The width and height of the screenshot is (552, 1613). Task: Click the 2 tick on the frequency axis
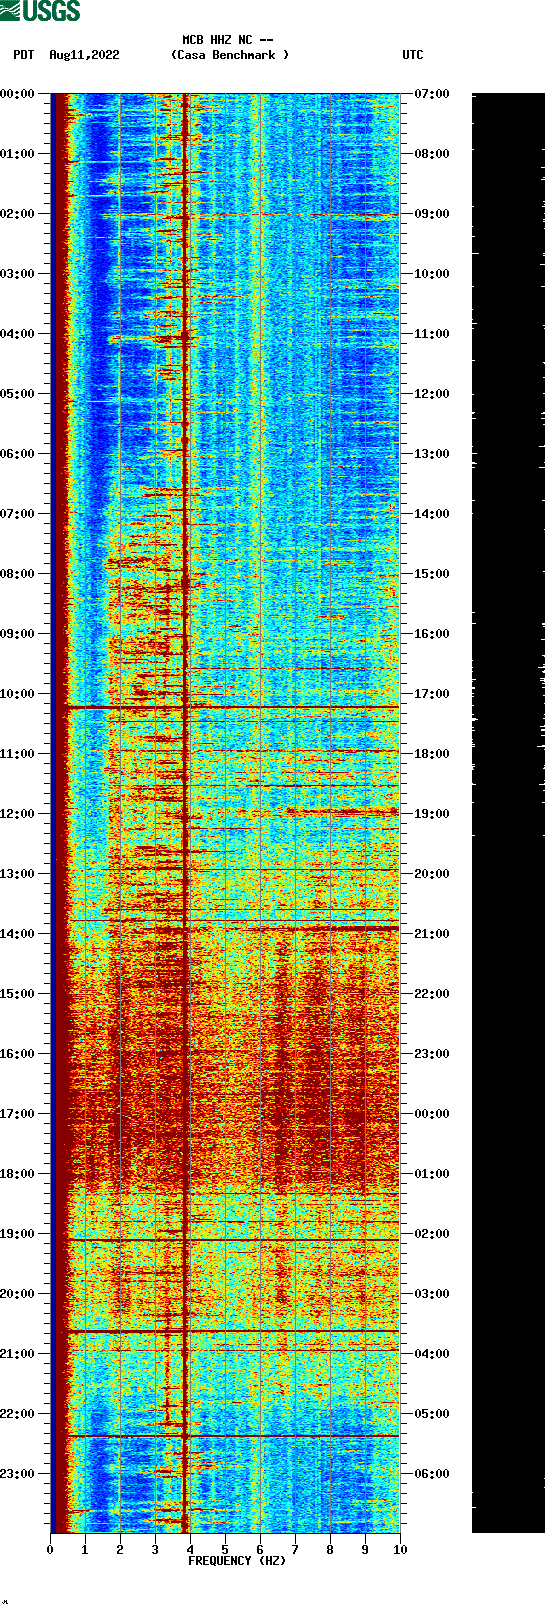[x=120, y=1550]
